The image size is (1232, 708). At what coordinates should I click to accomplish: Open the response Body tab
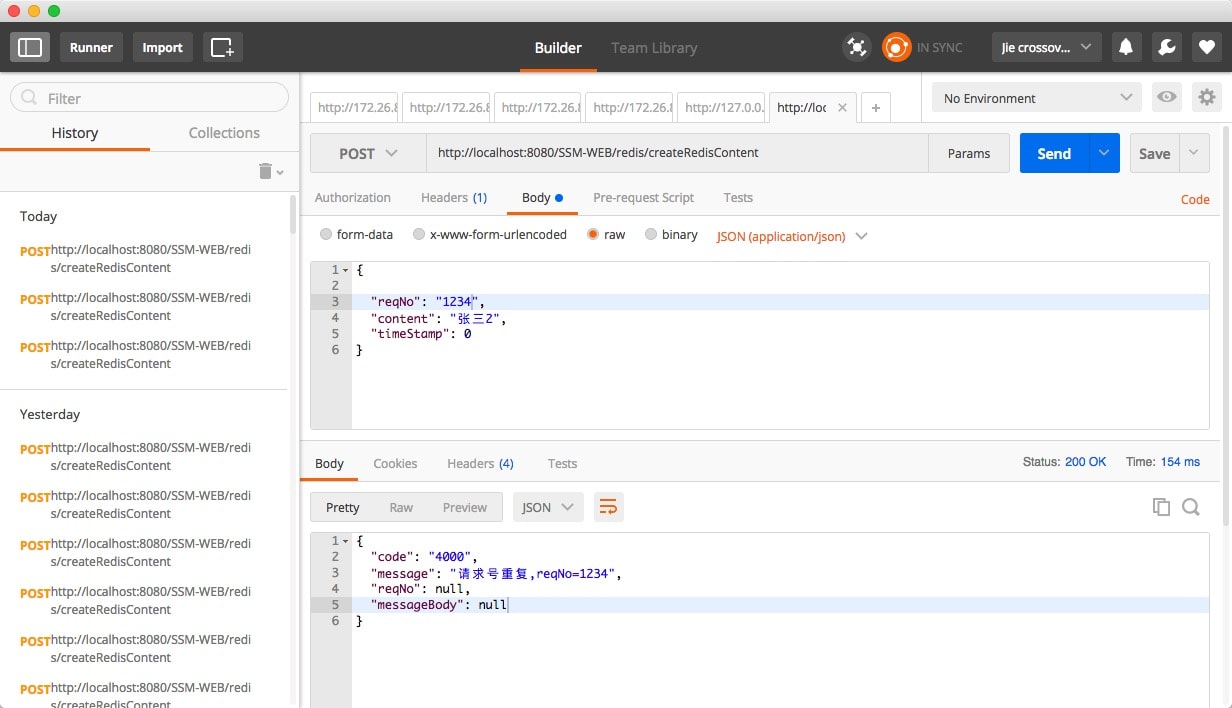point(329,464)
